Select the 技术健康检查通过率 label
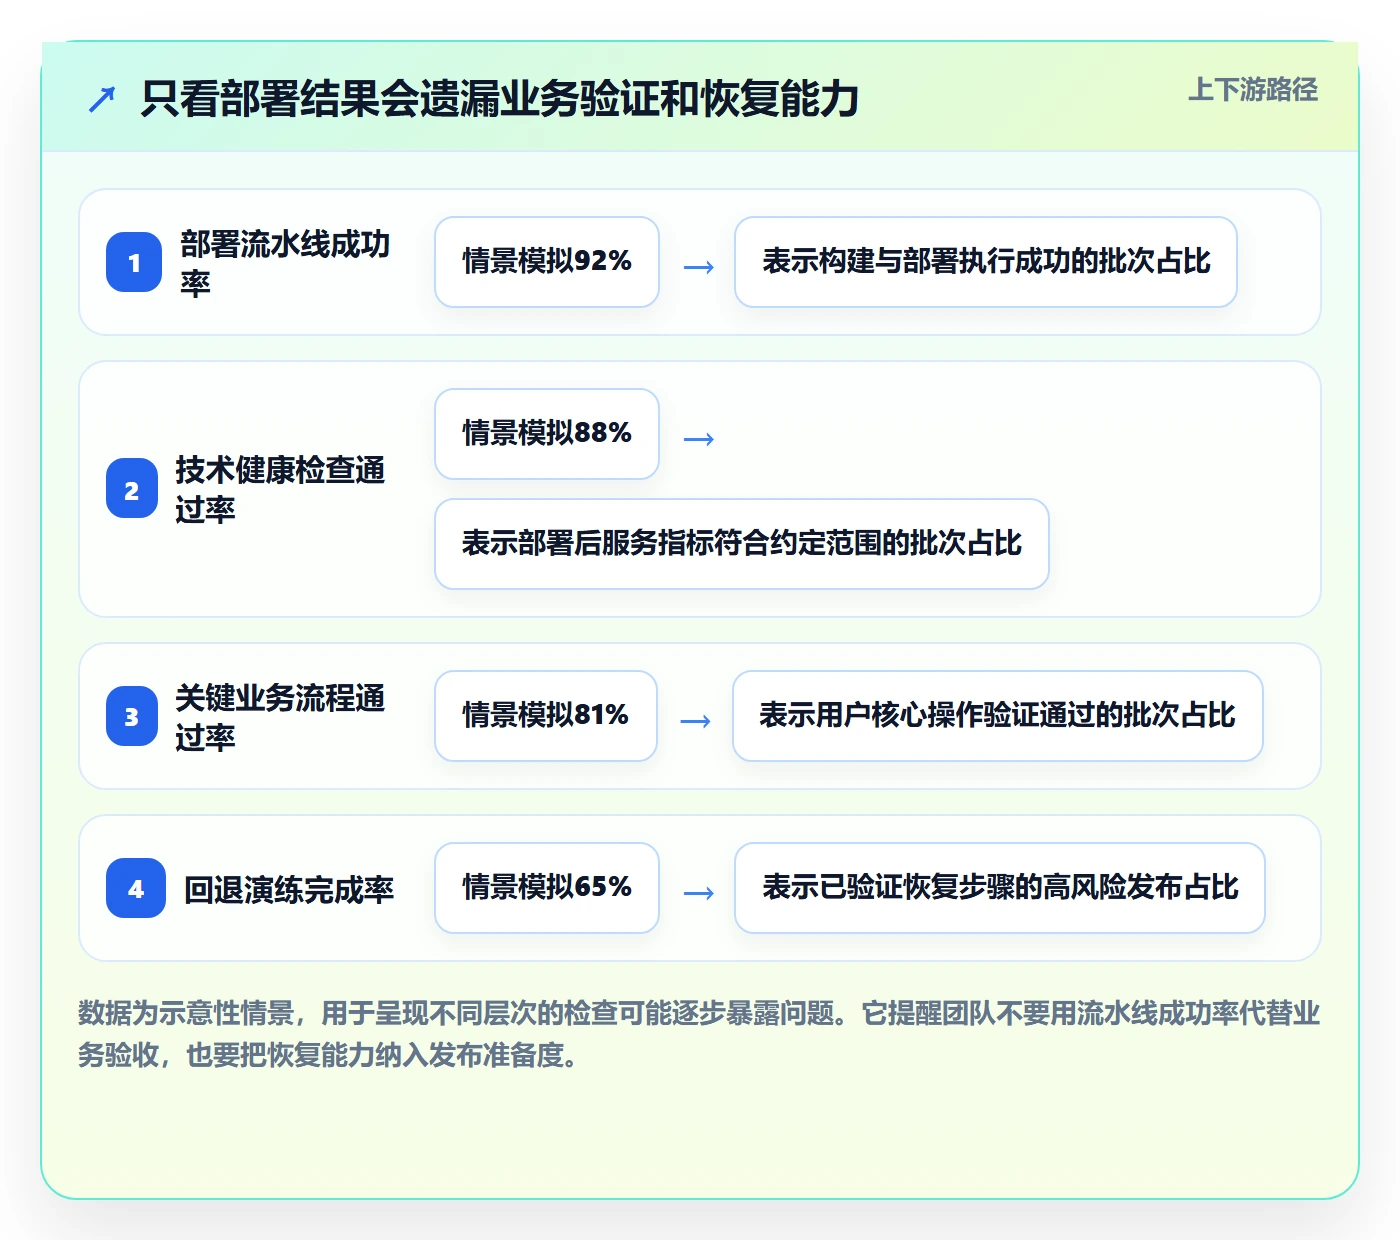The width and height of the screenshot is (1400, 1240). tap(281, 489)
